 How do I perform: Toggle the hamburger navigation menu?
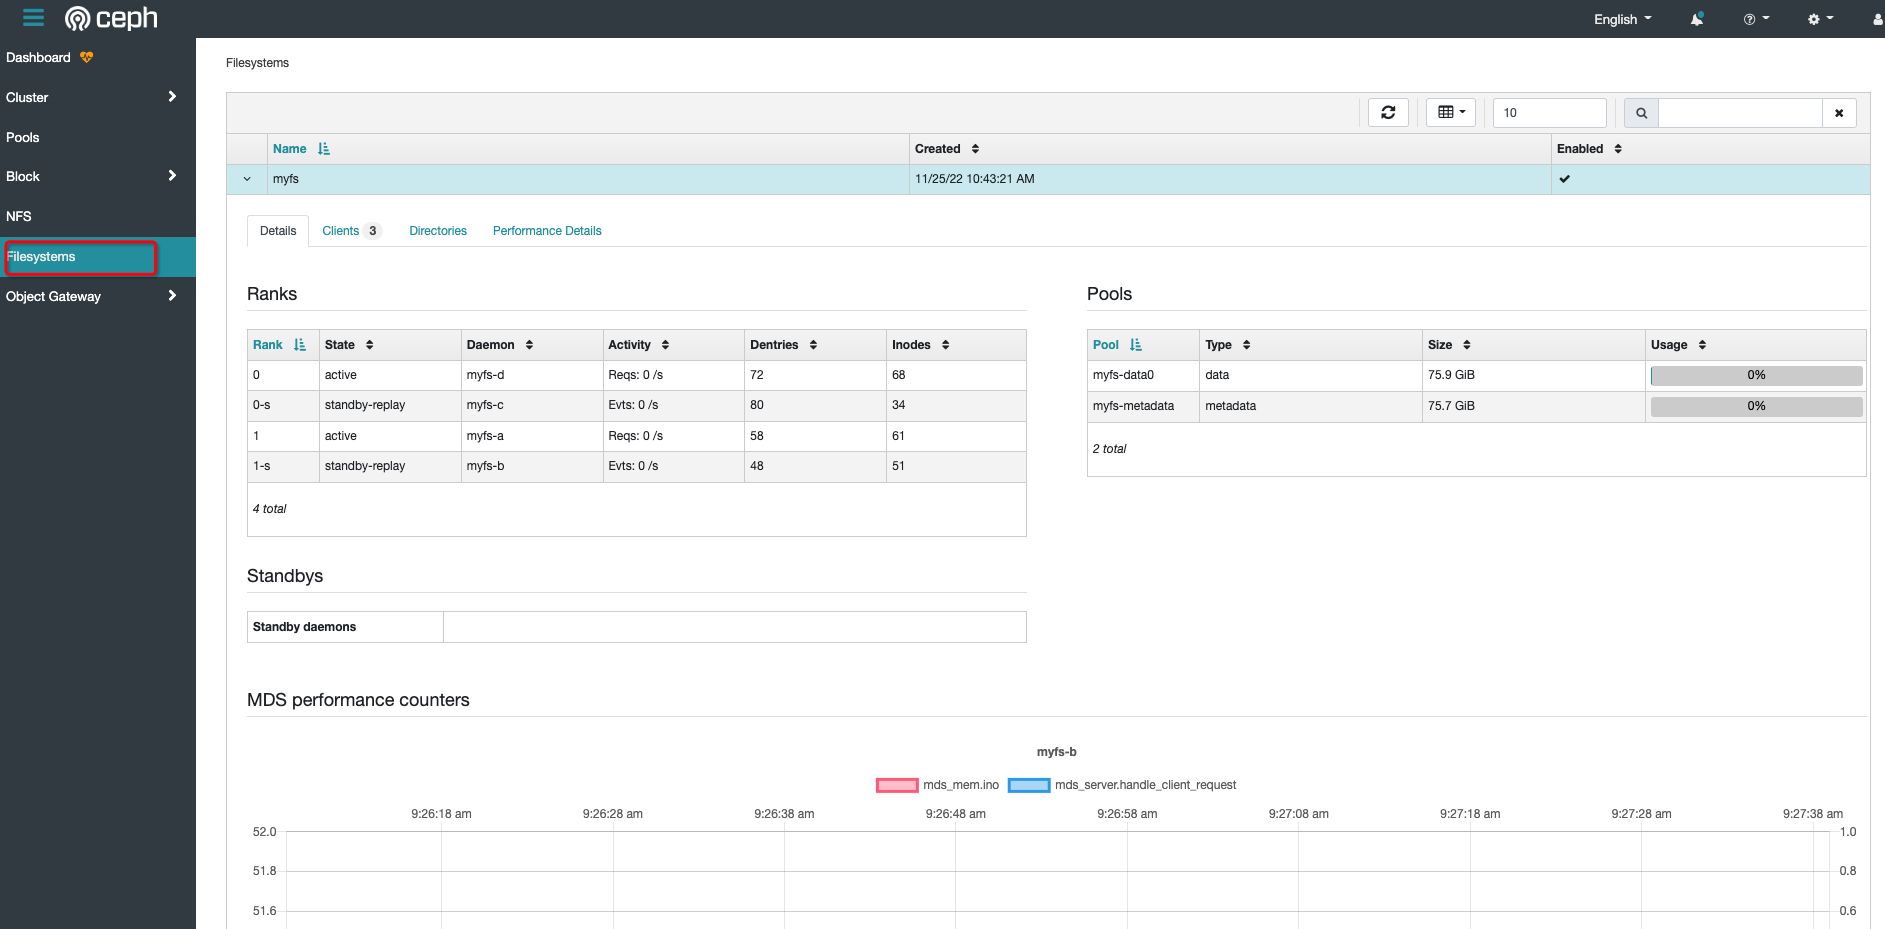[33, 18]
